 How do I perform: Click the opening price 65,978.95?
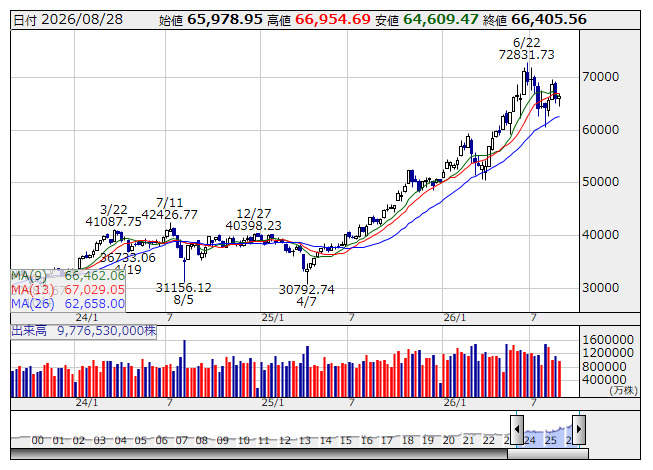click(225, 20)
